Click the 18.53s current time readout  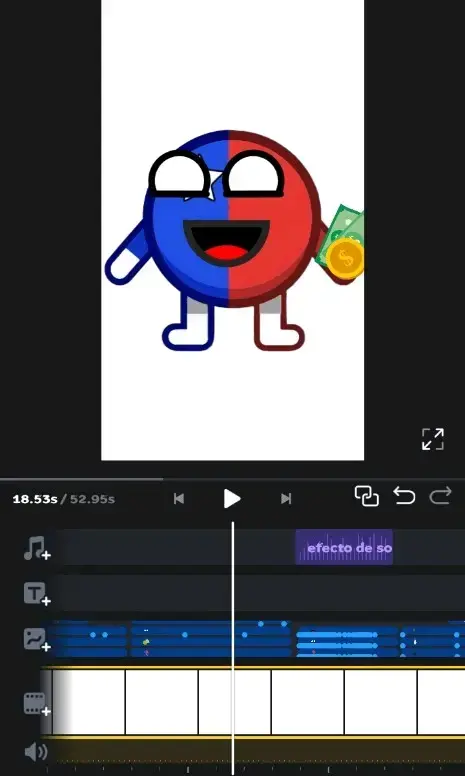(35, 499)
